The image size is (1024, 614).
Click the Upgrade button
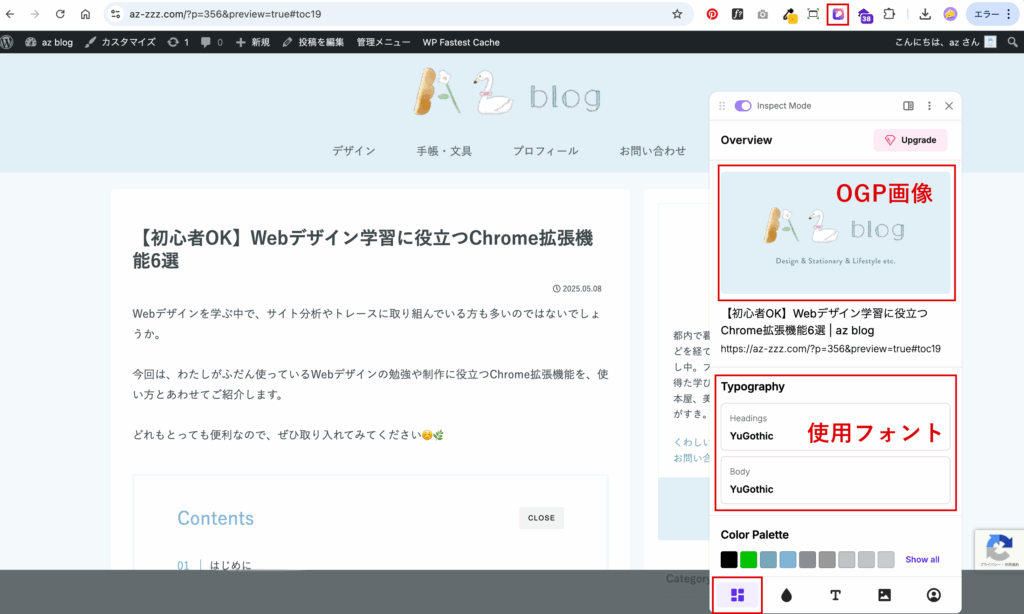tap(910, 140)
